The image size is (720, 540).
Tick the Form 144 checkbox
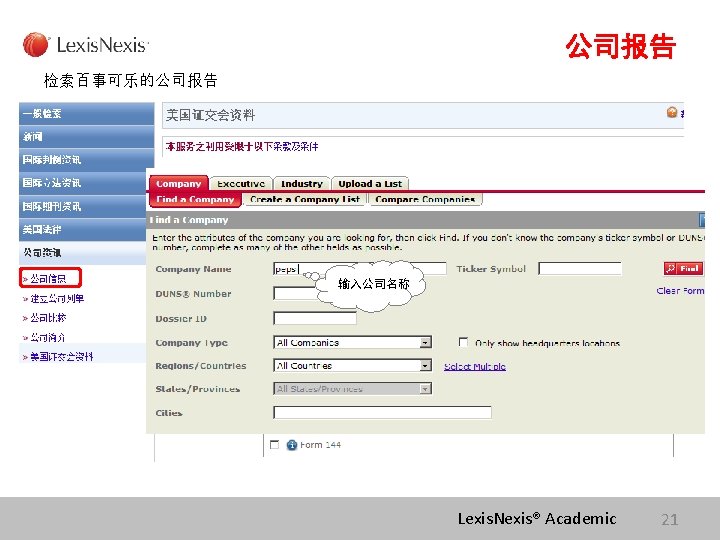click(275, 444)
